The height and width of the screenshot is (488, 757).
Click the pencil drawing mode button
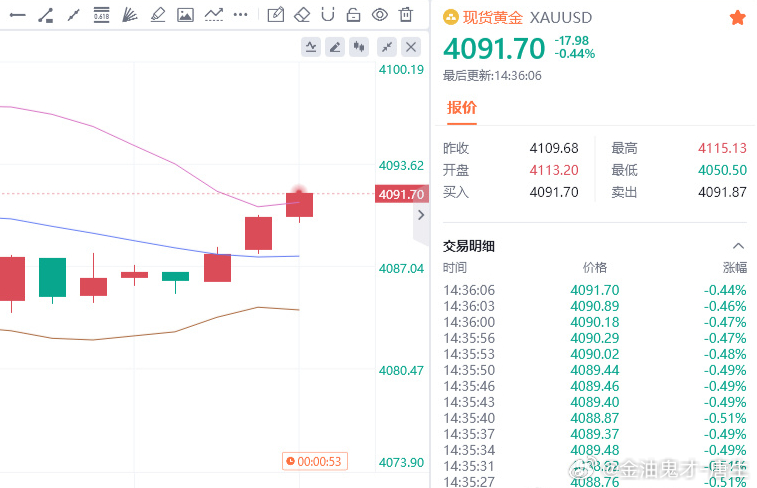[335, 47]
